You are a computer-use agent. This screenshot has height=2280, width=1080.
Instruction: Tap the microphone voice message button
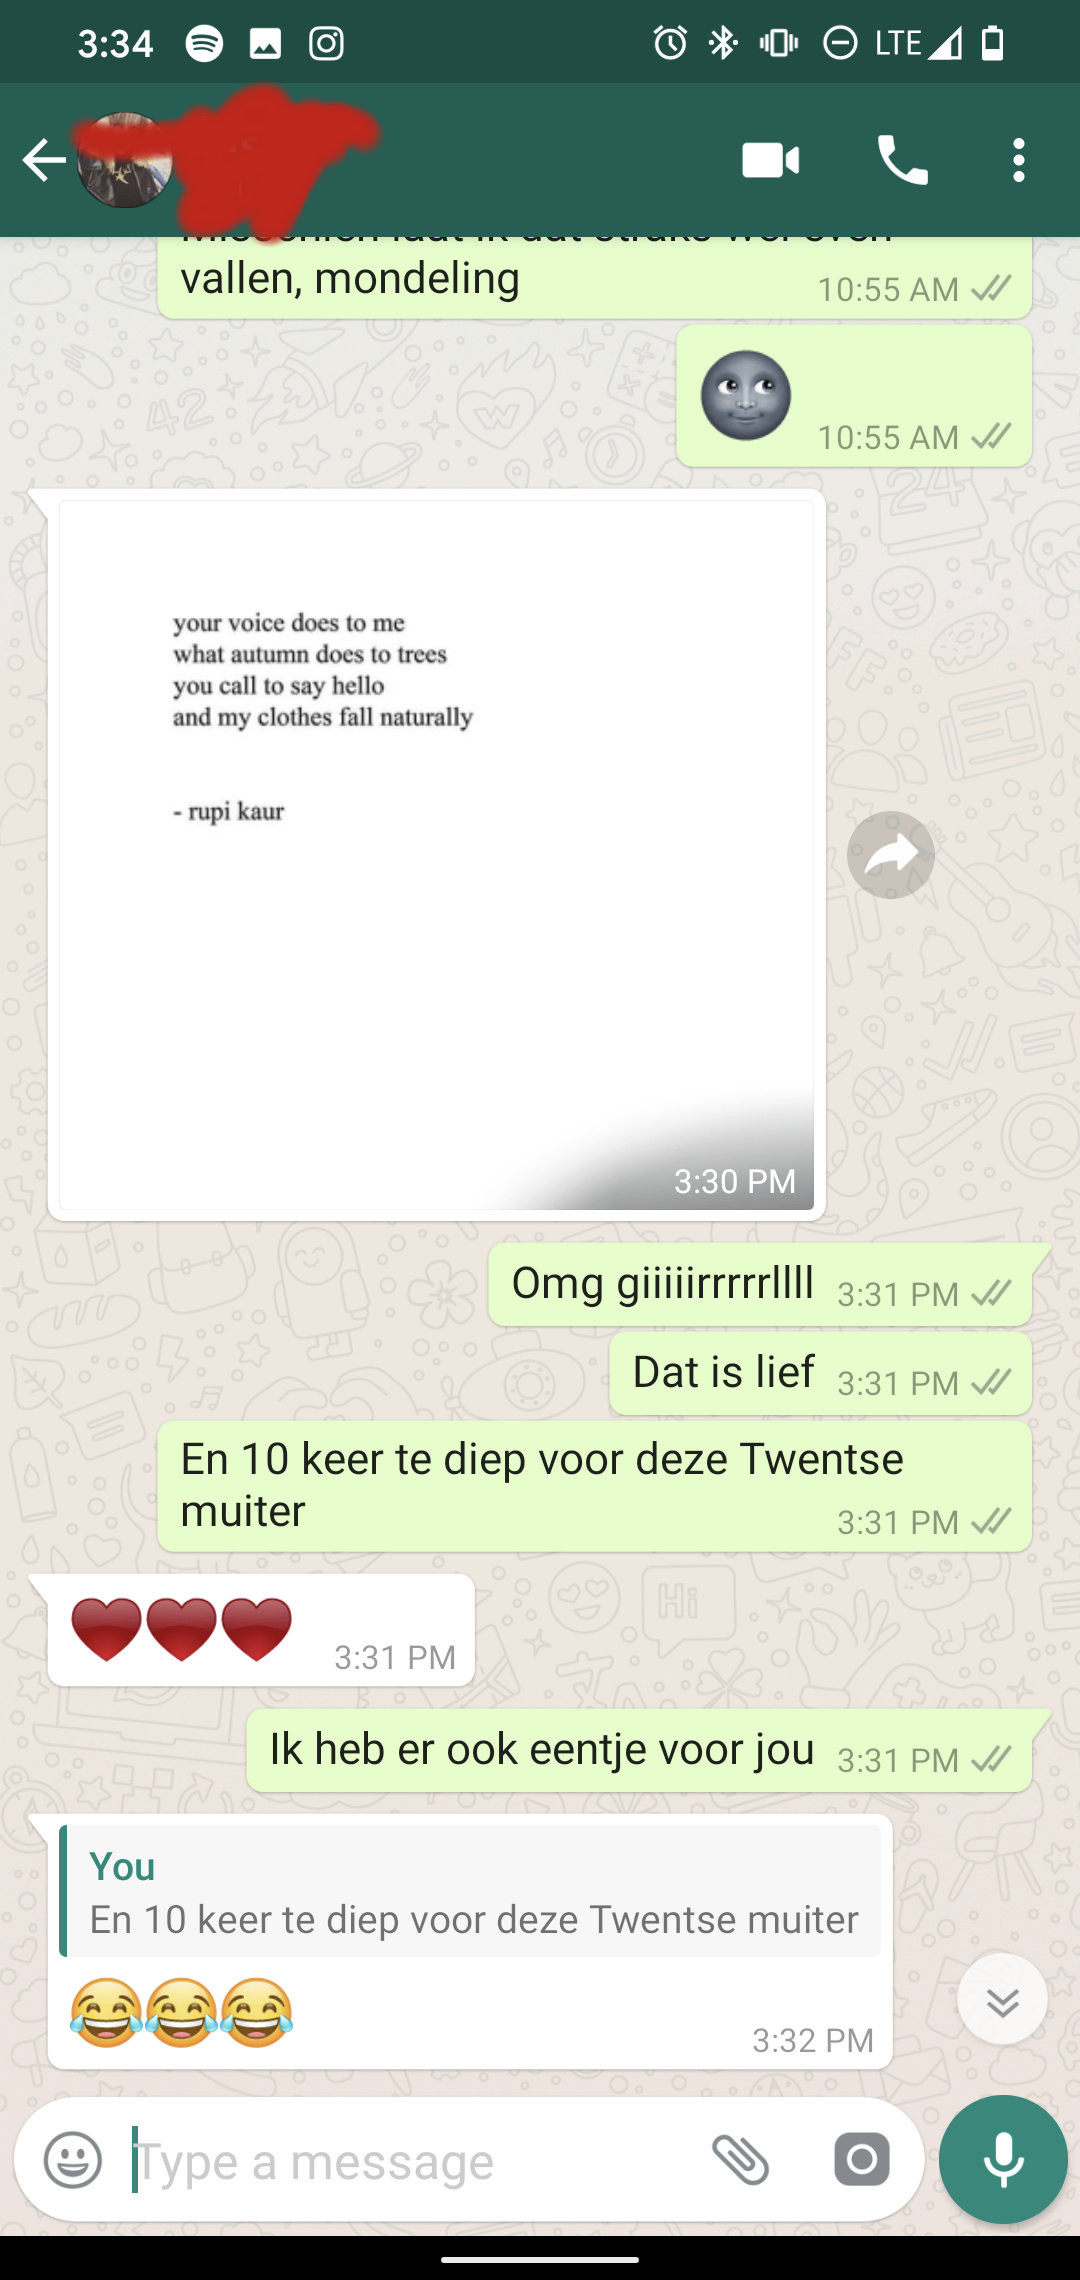point(1003,2160)
